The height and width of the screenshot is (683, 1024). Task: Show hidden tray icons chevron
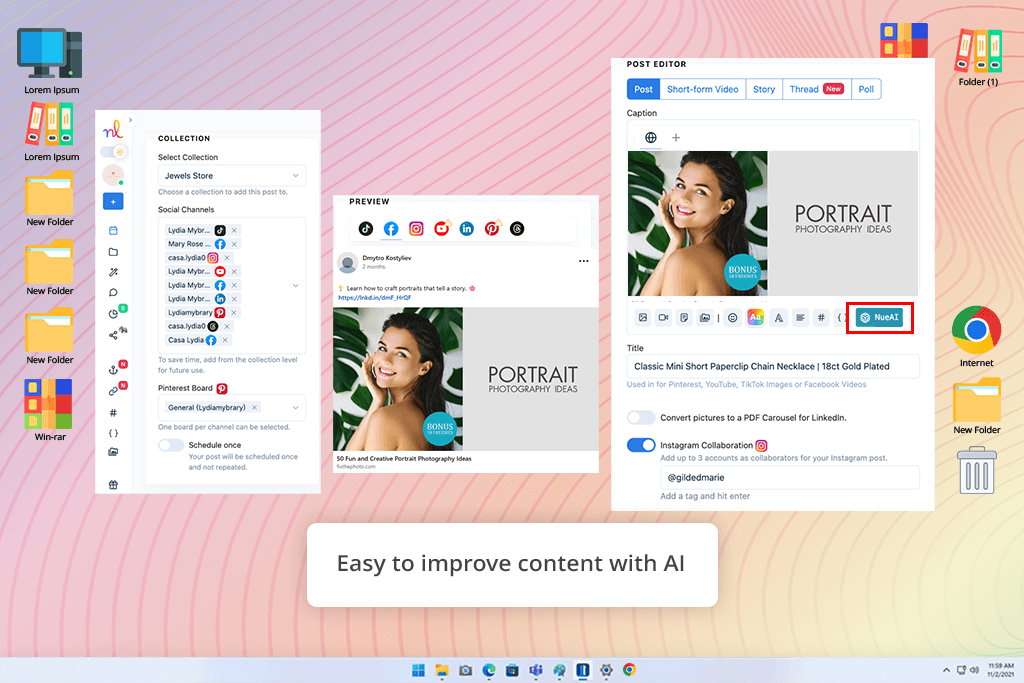click(x=946, y=670)
